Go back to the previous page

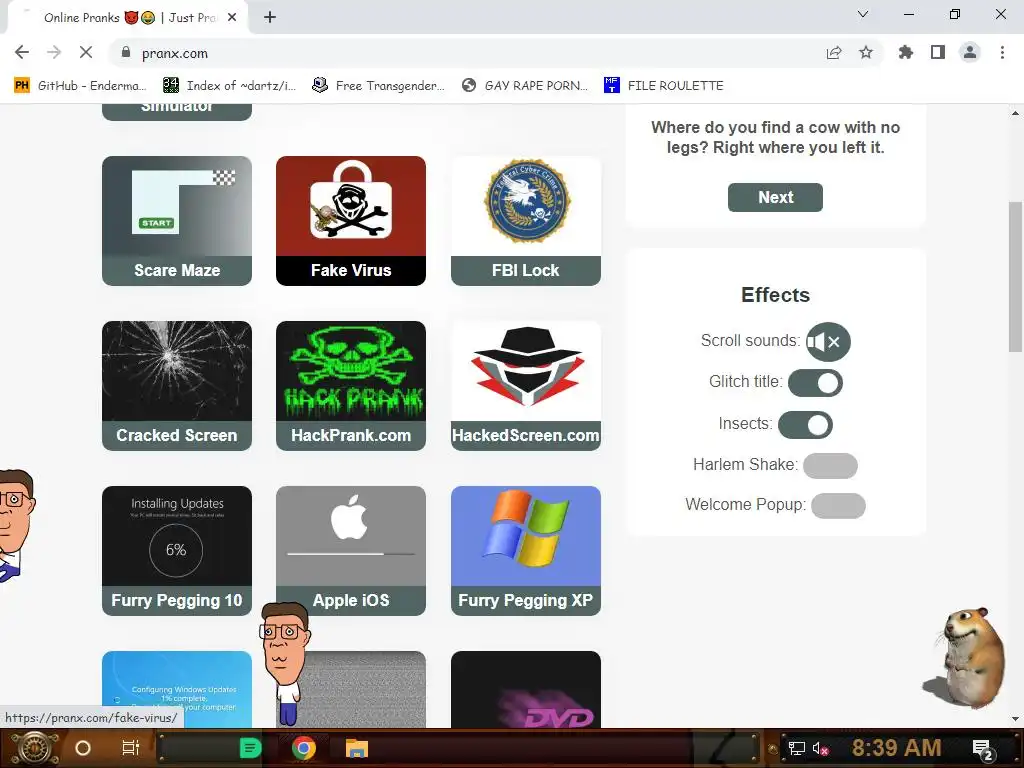[x=22, y=52]
